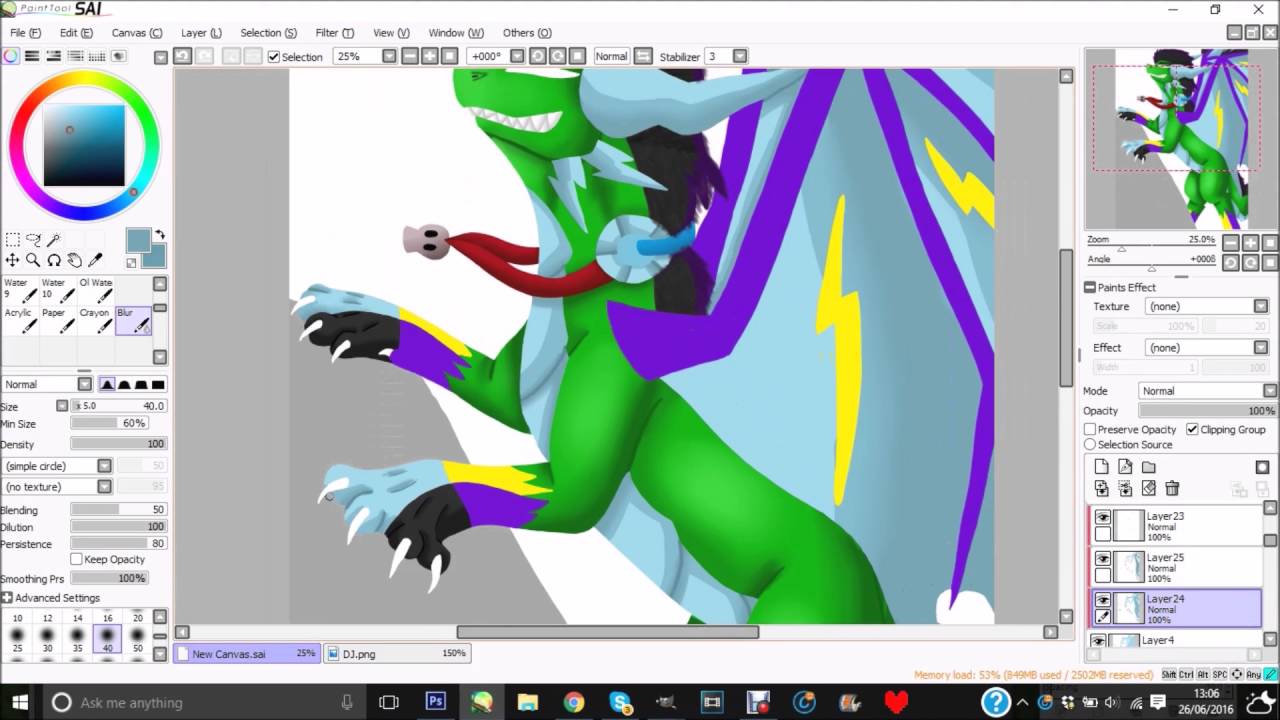Delete the selected layer
This screenshot has width=1280, height=720.
tap(1172, 488)
